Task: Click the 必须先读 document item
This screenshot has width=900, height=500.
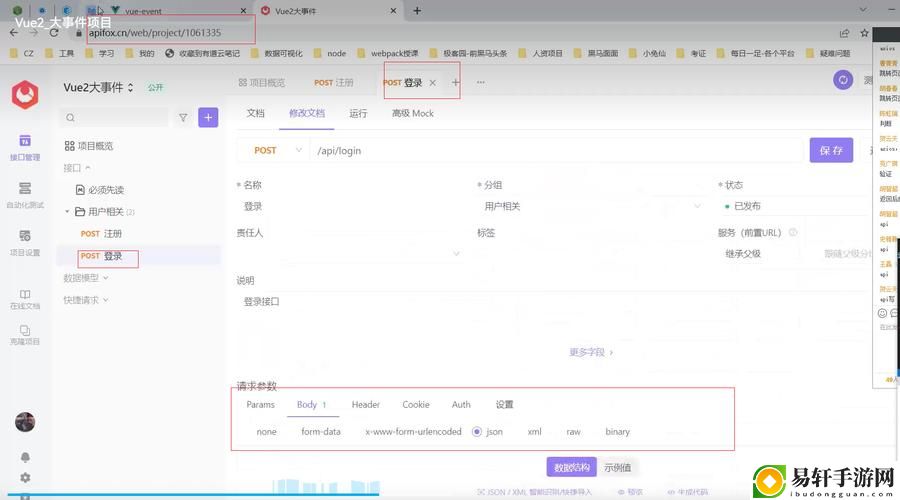Action: [100, 190]
